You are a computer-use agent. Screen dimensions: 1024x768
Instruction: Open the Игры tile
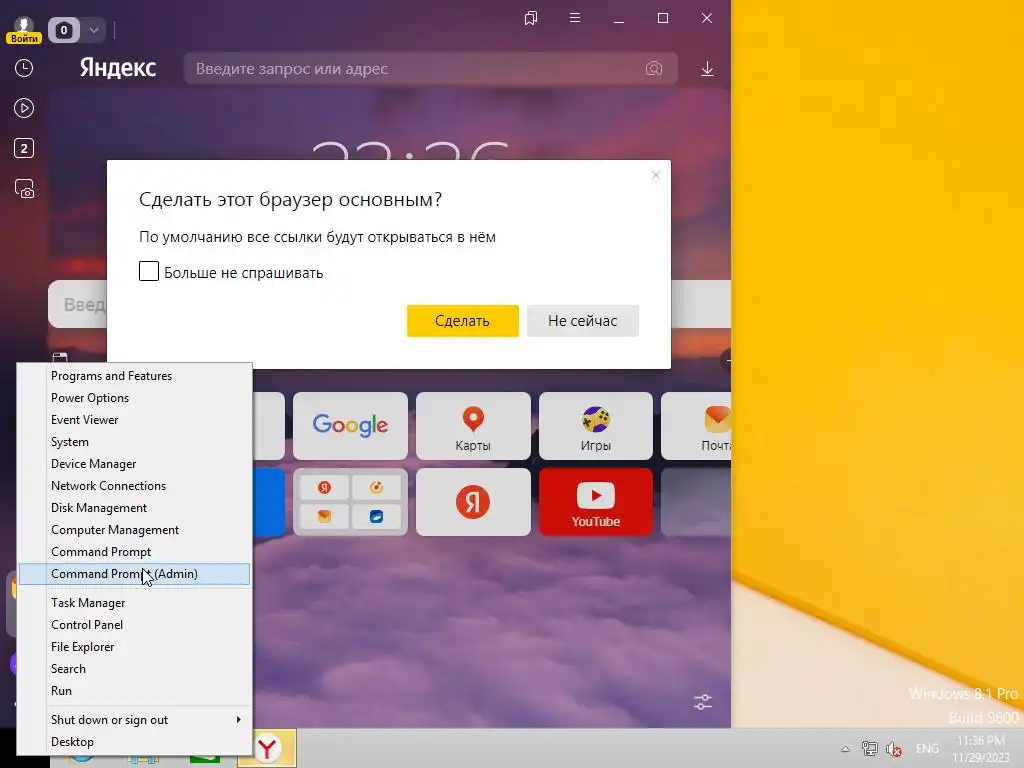[596, 426]
